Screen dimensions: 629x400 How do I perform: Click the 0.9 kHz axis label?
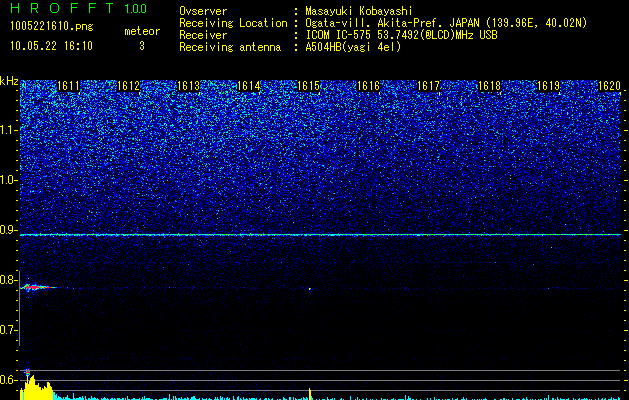tap(8, 230)
